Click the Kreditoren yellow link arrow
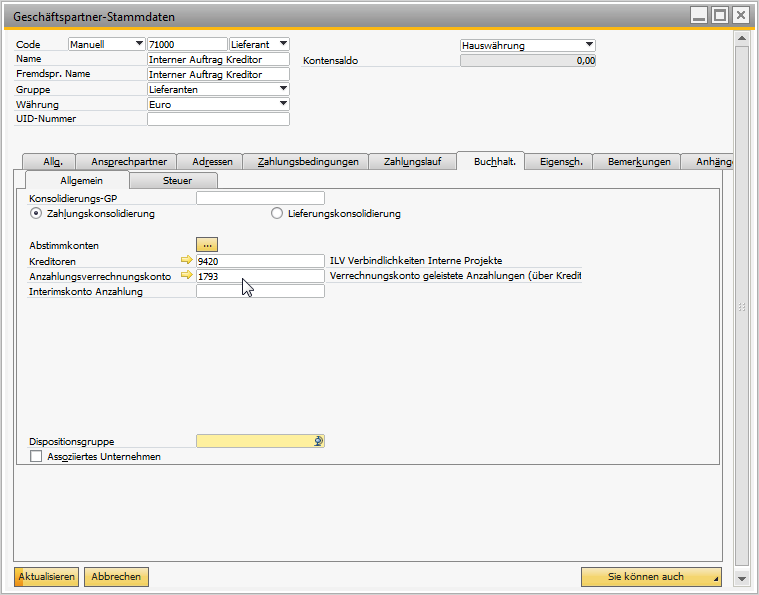 [x=186, y=260]
